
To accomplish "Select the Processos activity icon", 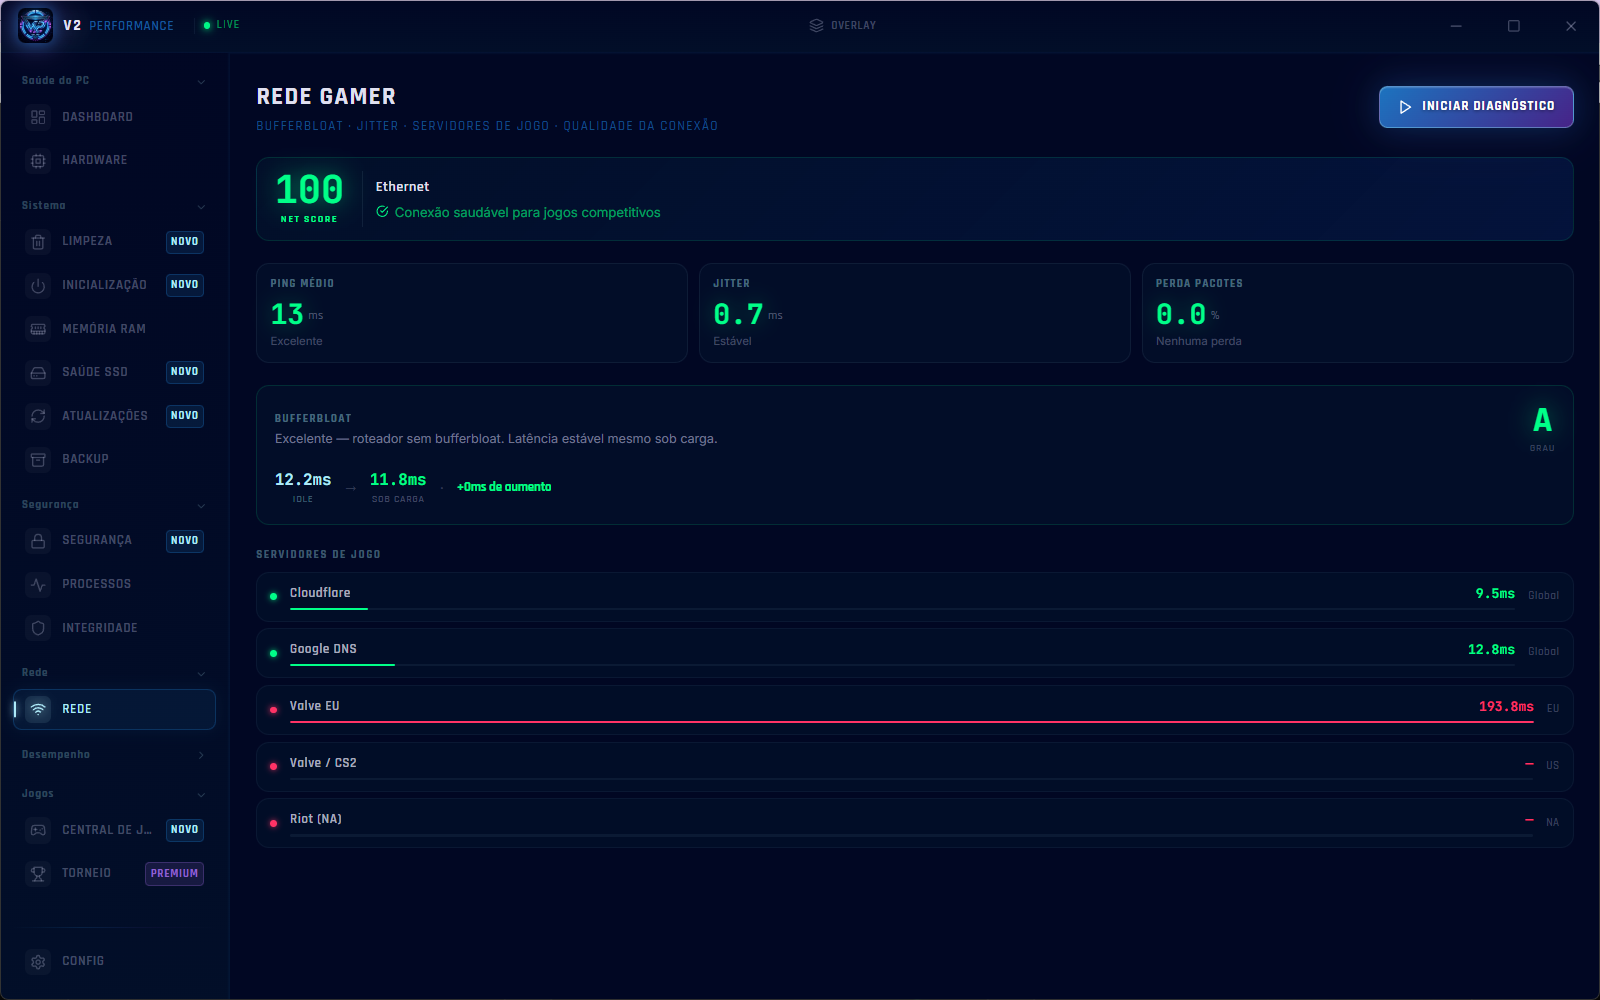I will coord(38,584).
